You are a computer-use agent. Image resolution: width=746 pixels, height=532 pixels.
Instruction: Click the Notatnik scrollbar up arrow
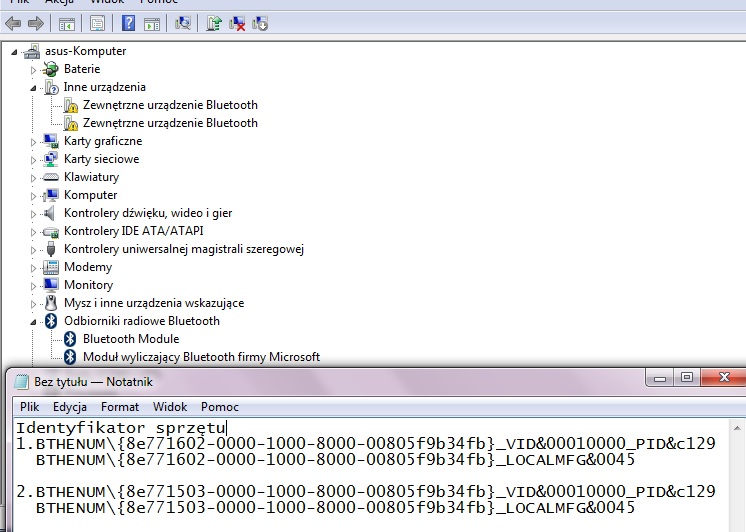[737, 429]
